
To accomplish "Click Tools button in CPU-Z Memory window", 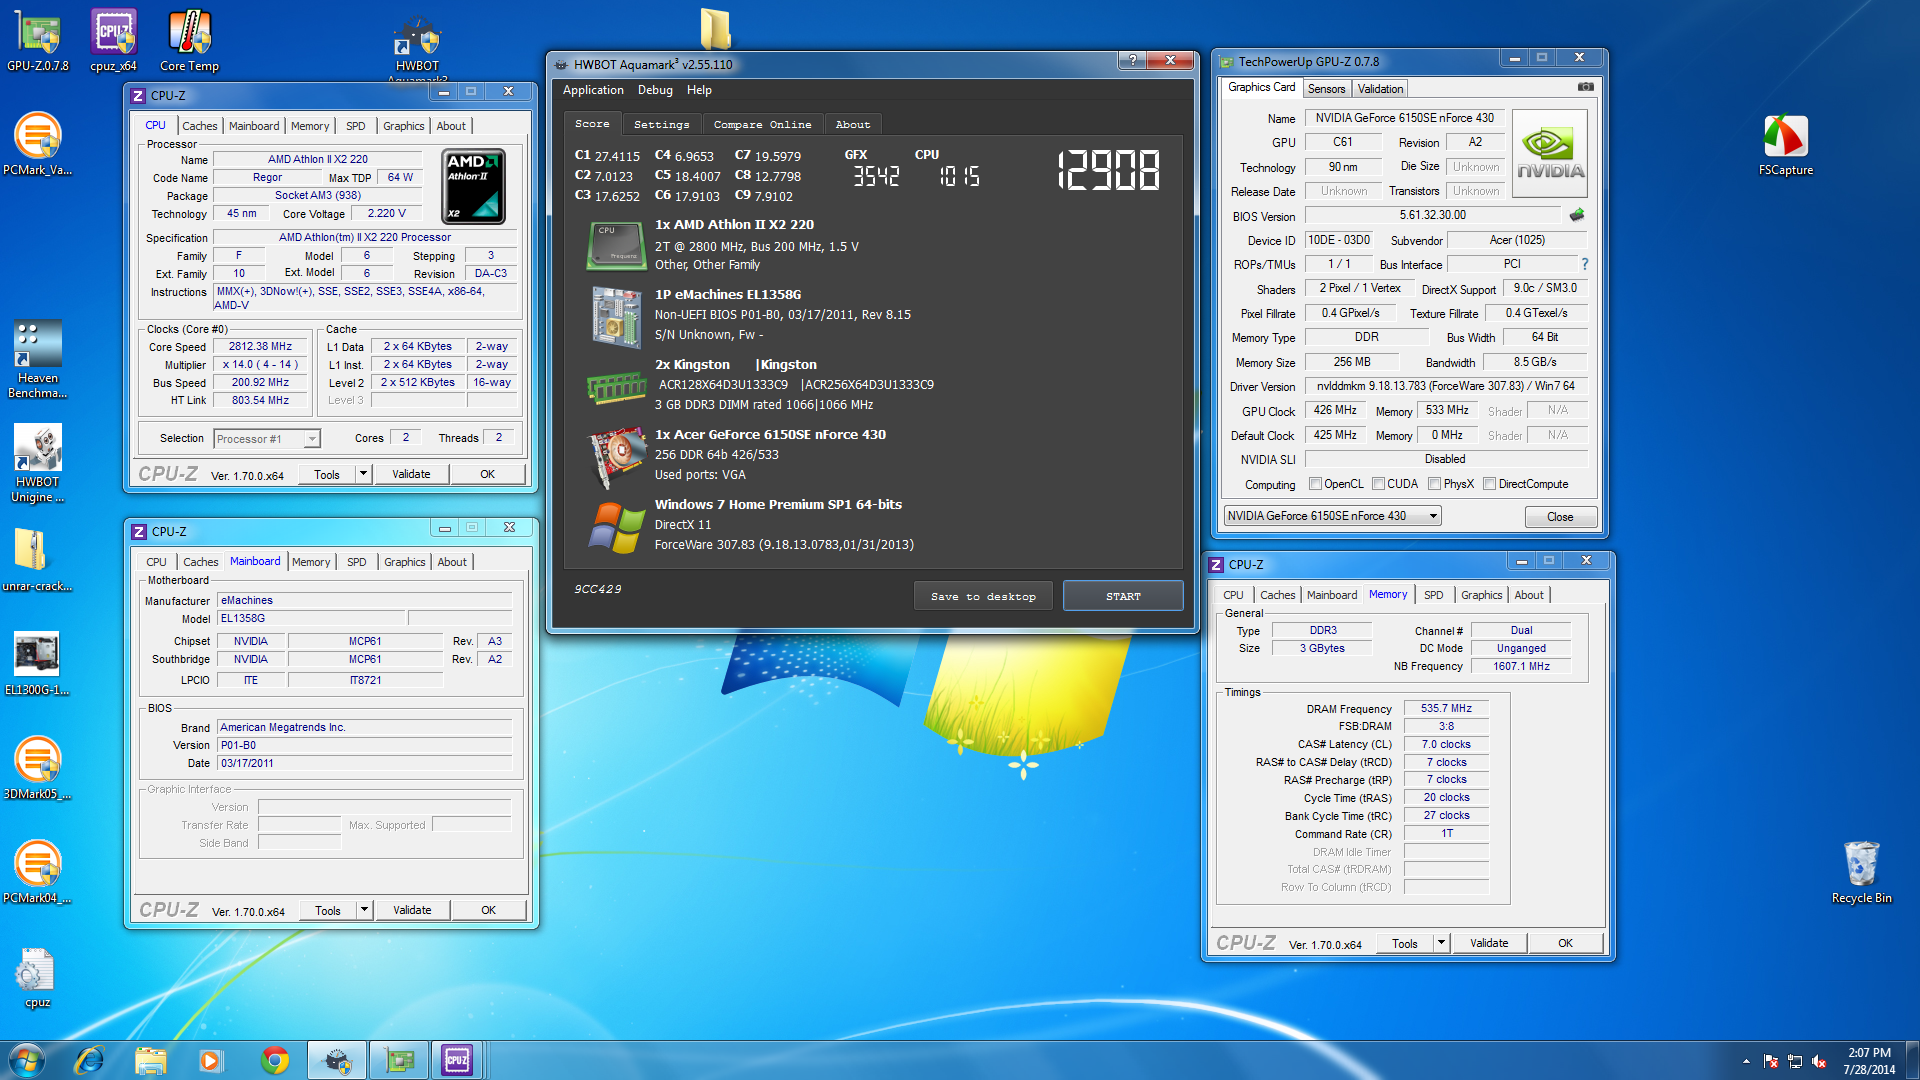I will pyautogui.click(x=1405, y=943).
